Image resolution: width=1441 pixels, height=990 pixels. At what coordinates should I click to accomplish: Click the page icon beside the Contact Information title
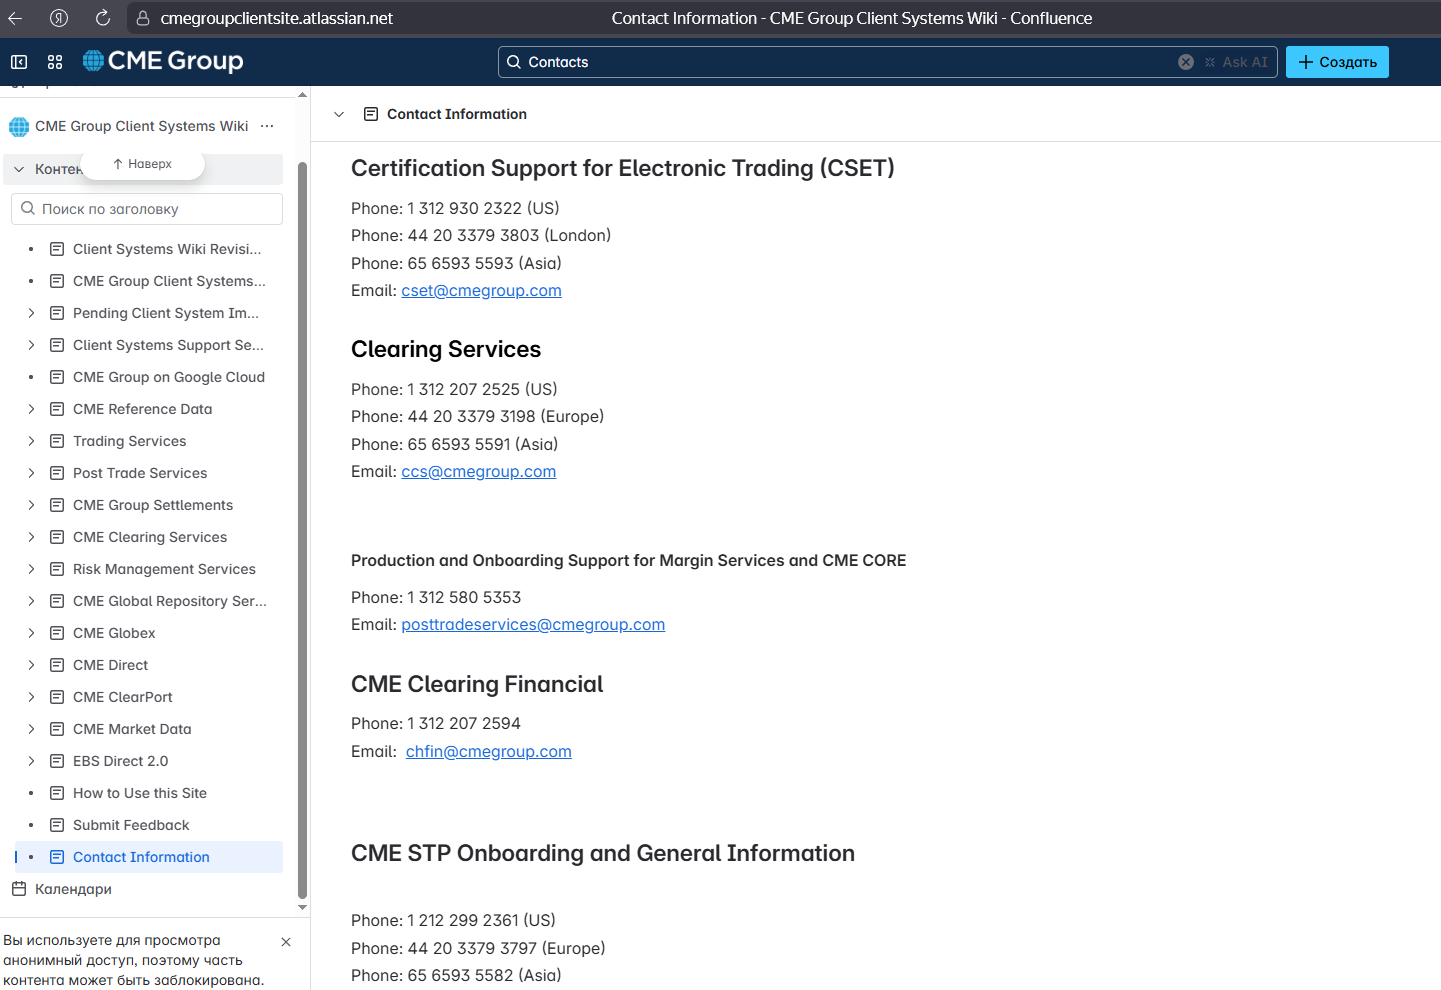371,114
